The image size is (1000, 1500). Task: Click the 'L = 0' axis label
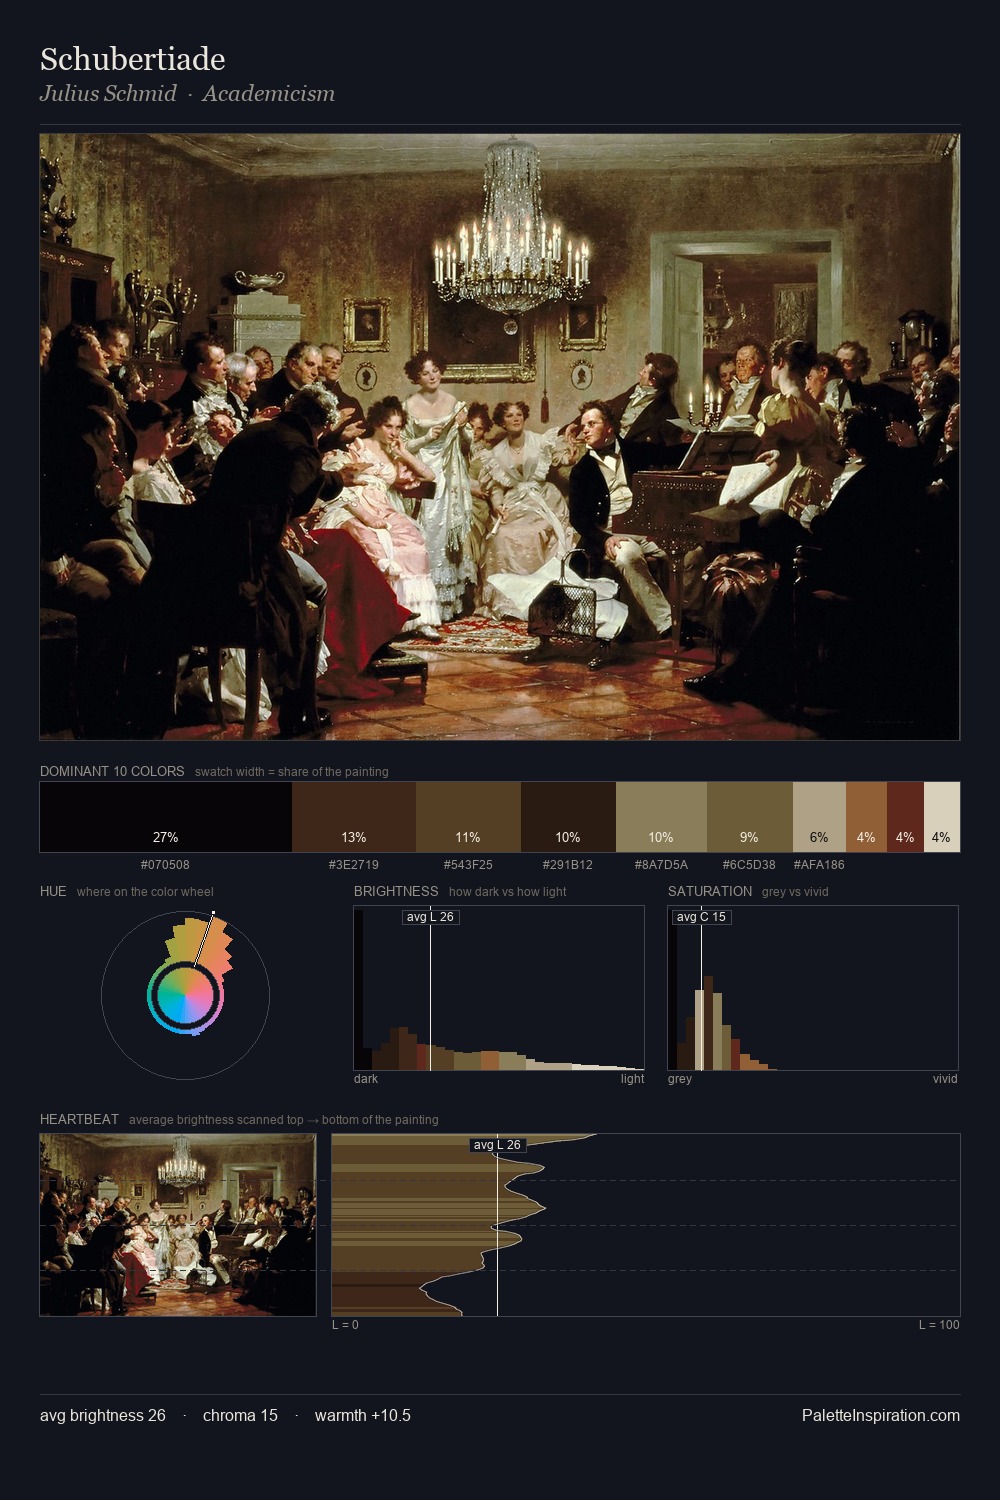tap(345, 1325)
